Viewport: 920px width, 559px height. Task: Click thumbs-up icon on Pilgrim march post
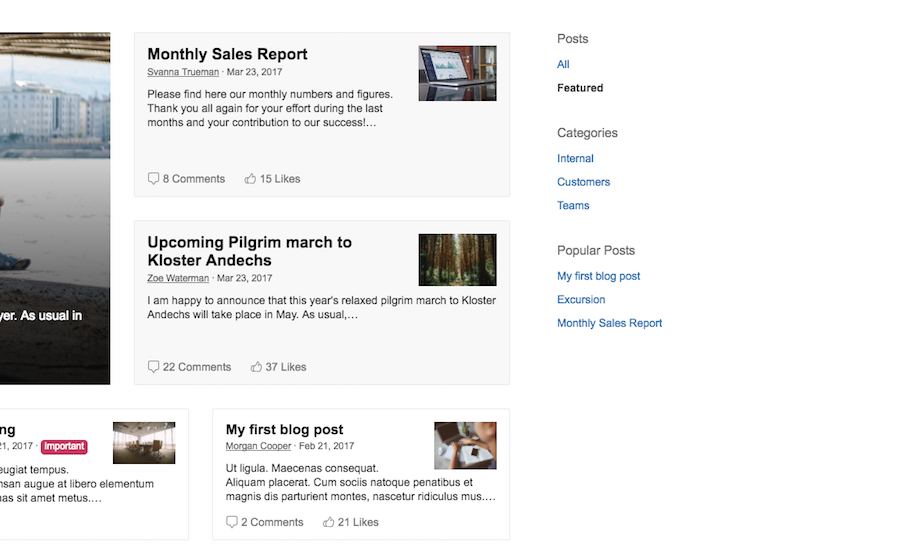tap(256, 367)
